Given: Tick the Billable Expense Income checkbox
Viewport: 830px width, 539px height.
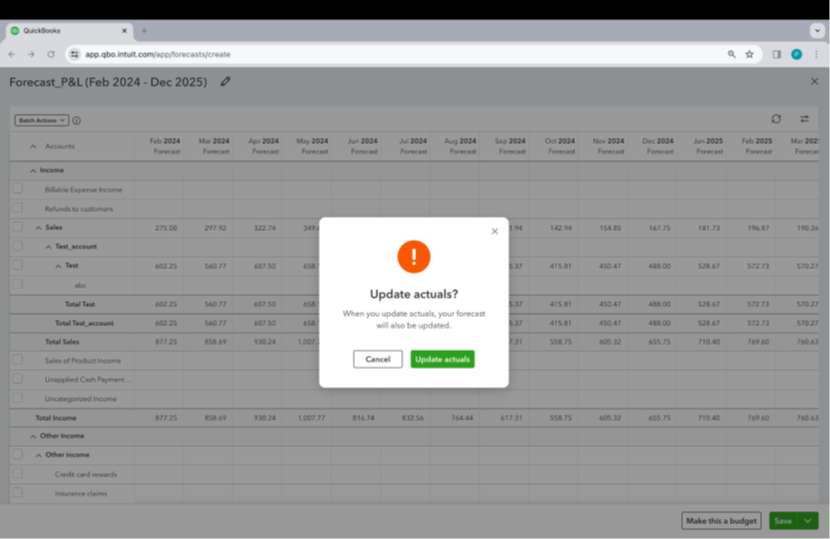Looking at the screenshot, I should click(x=17, y=189).
